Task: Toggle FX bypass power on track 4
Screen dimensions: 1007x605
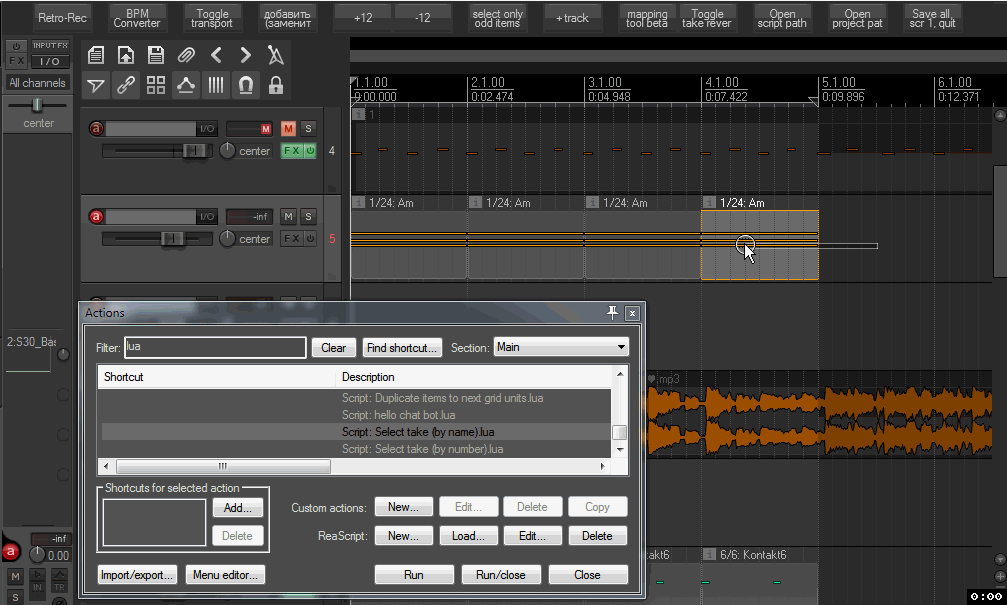Action: (310, 151)
